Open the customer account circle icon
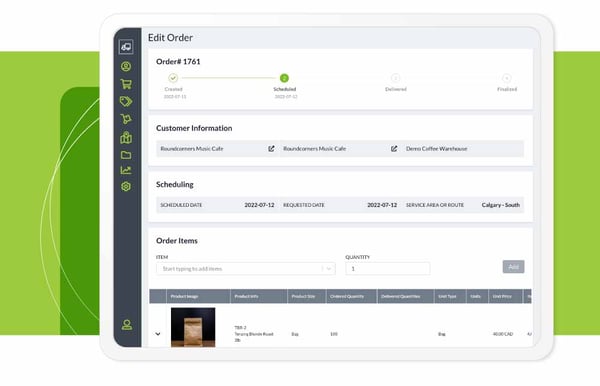The height and width of the screenshot is (386, 600). pyautogui.click(x=126, y=67)
